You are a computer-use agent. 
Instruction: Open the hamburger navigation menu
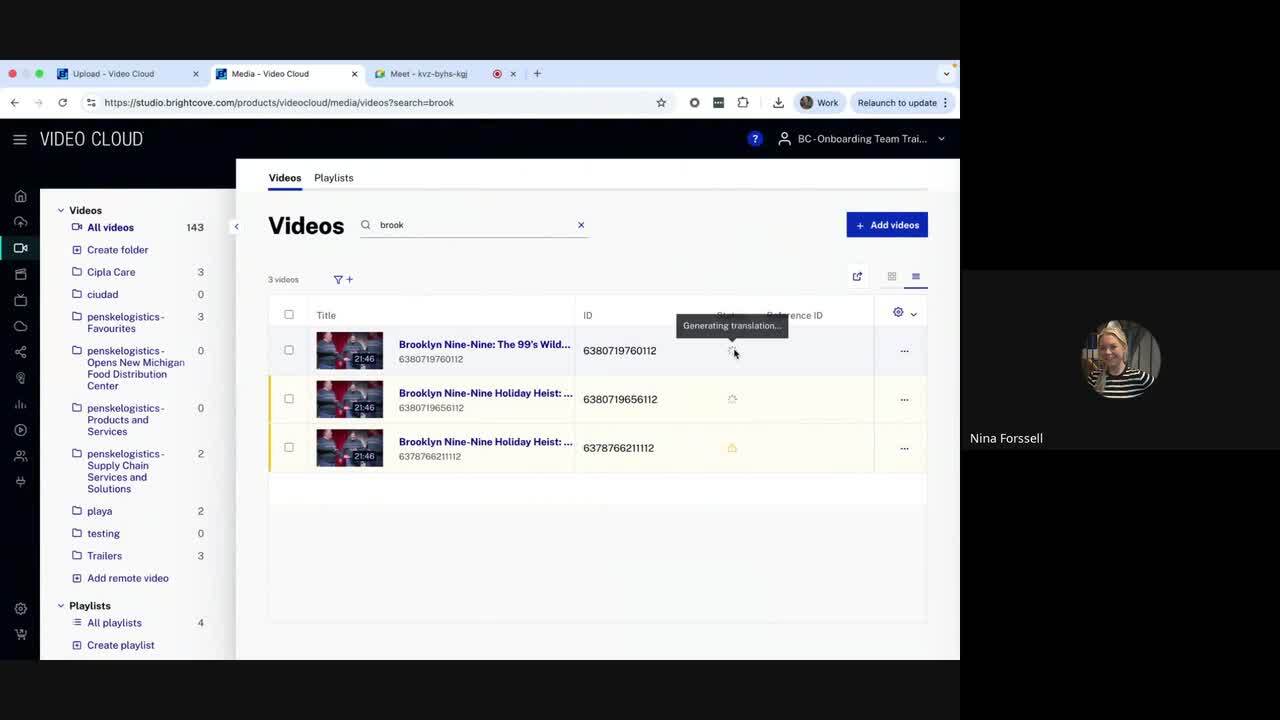pyautogui.click(x=20, y=140)
